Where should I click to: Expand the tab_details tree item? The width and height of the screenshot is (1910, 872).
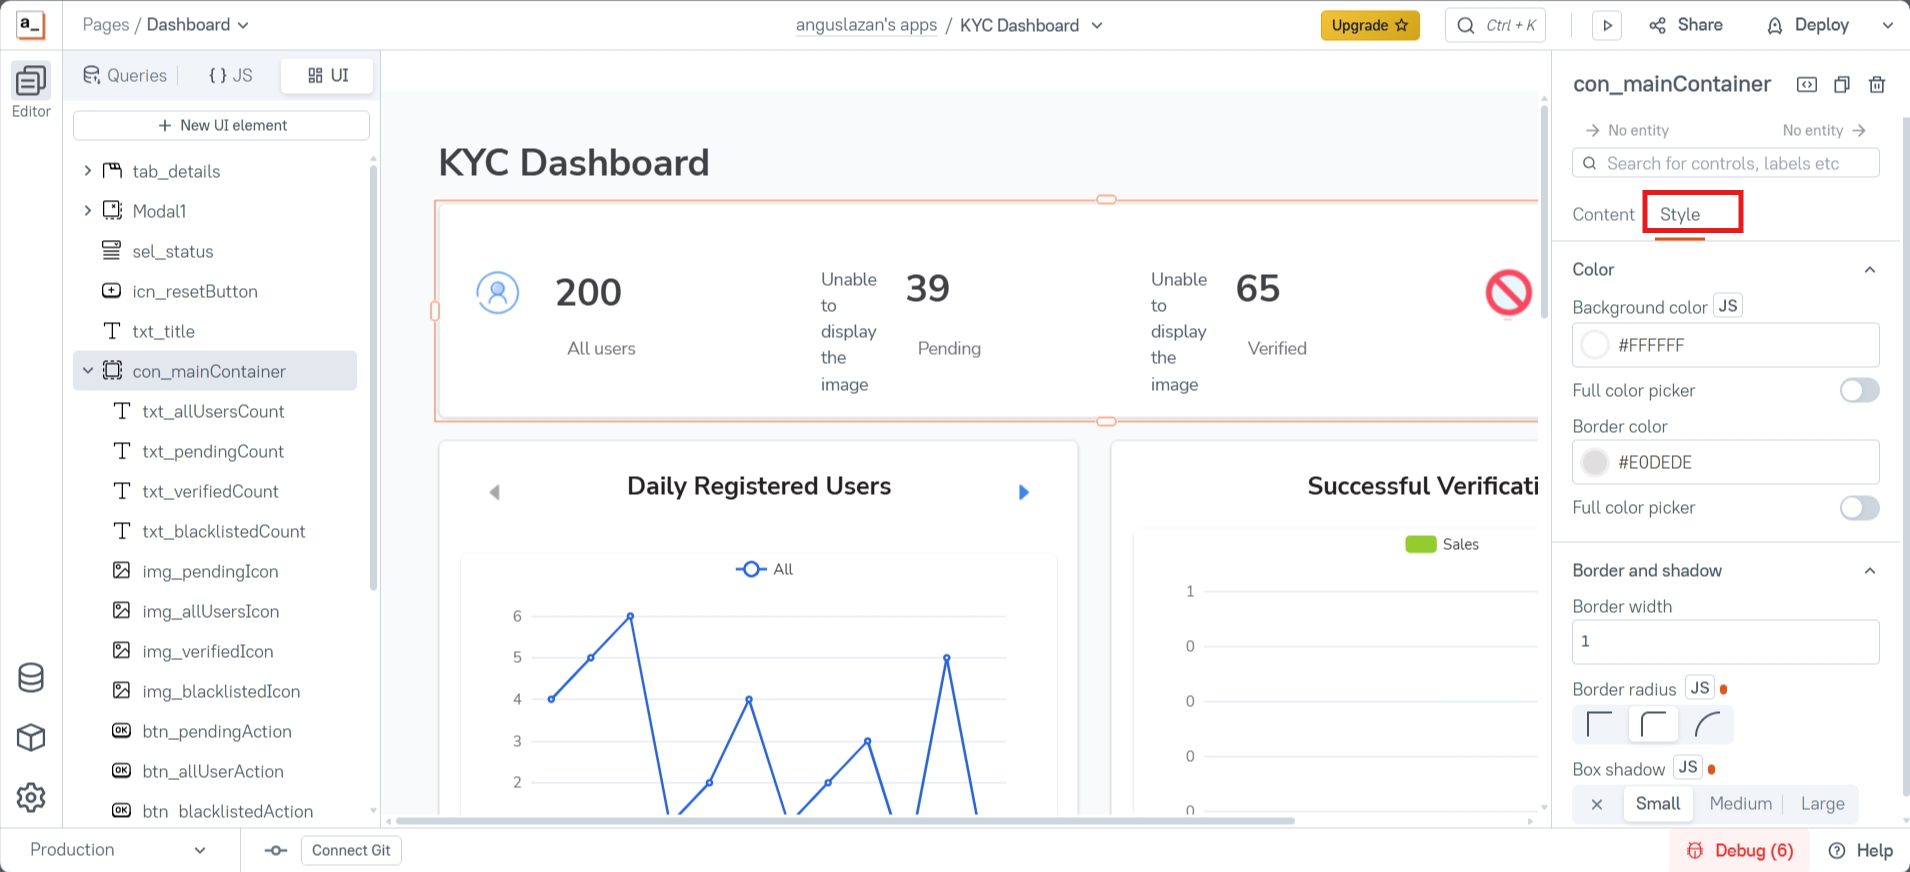click(88, 171)
